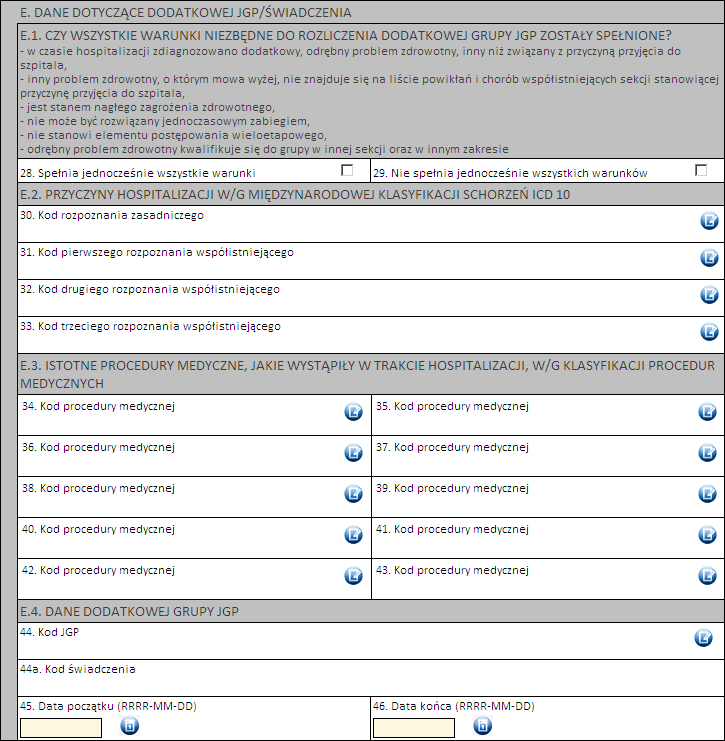The height and width of the screenshot is (741, 725).
Task: Open lookup for field 34 procedure code
Action: [x=353, y=412]
